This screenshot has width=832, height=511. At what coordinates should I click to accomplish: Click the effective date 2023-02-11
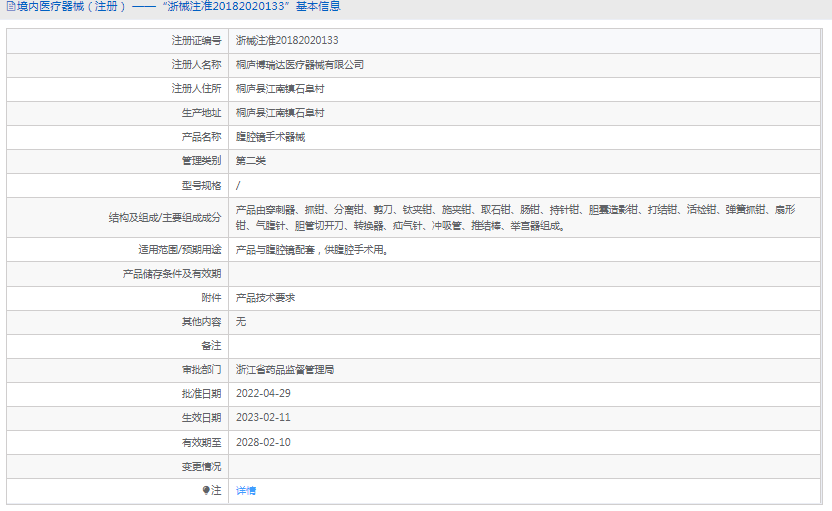[x=263, y=417]
